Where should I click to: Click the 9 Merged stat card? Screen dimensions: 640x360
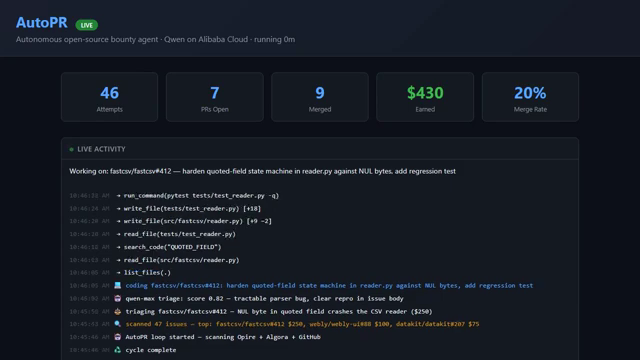pyautogui.click(x=320, y=97)
